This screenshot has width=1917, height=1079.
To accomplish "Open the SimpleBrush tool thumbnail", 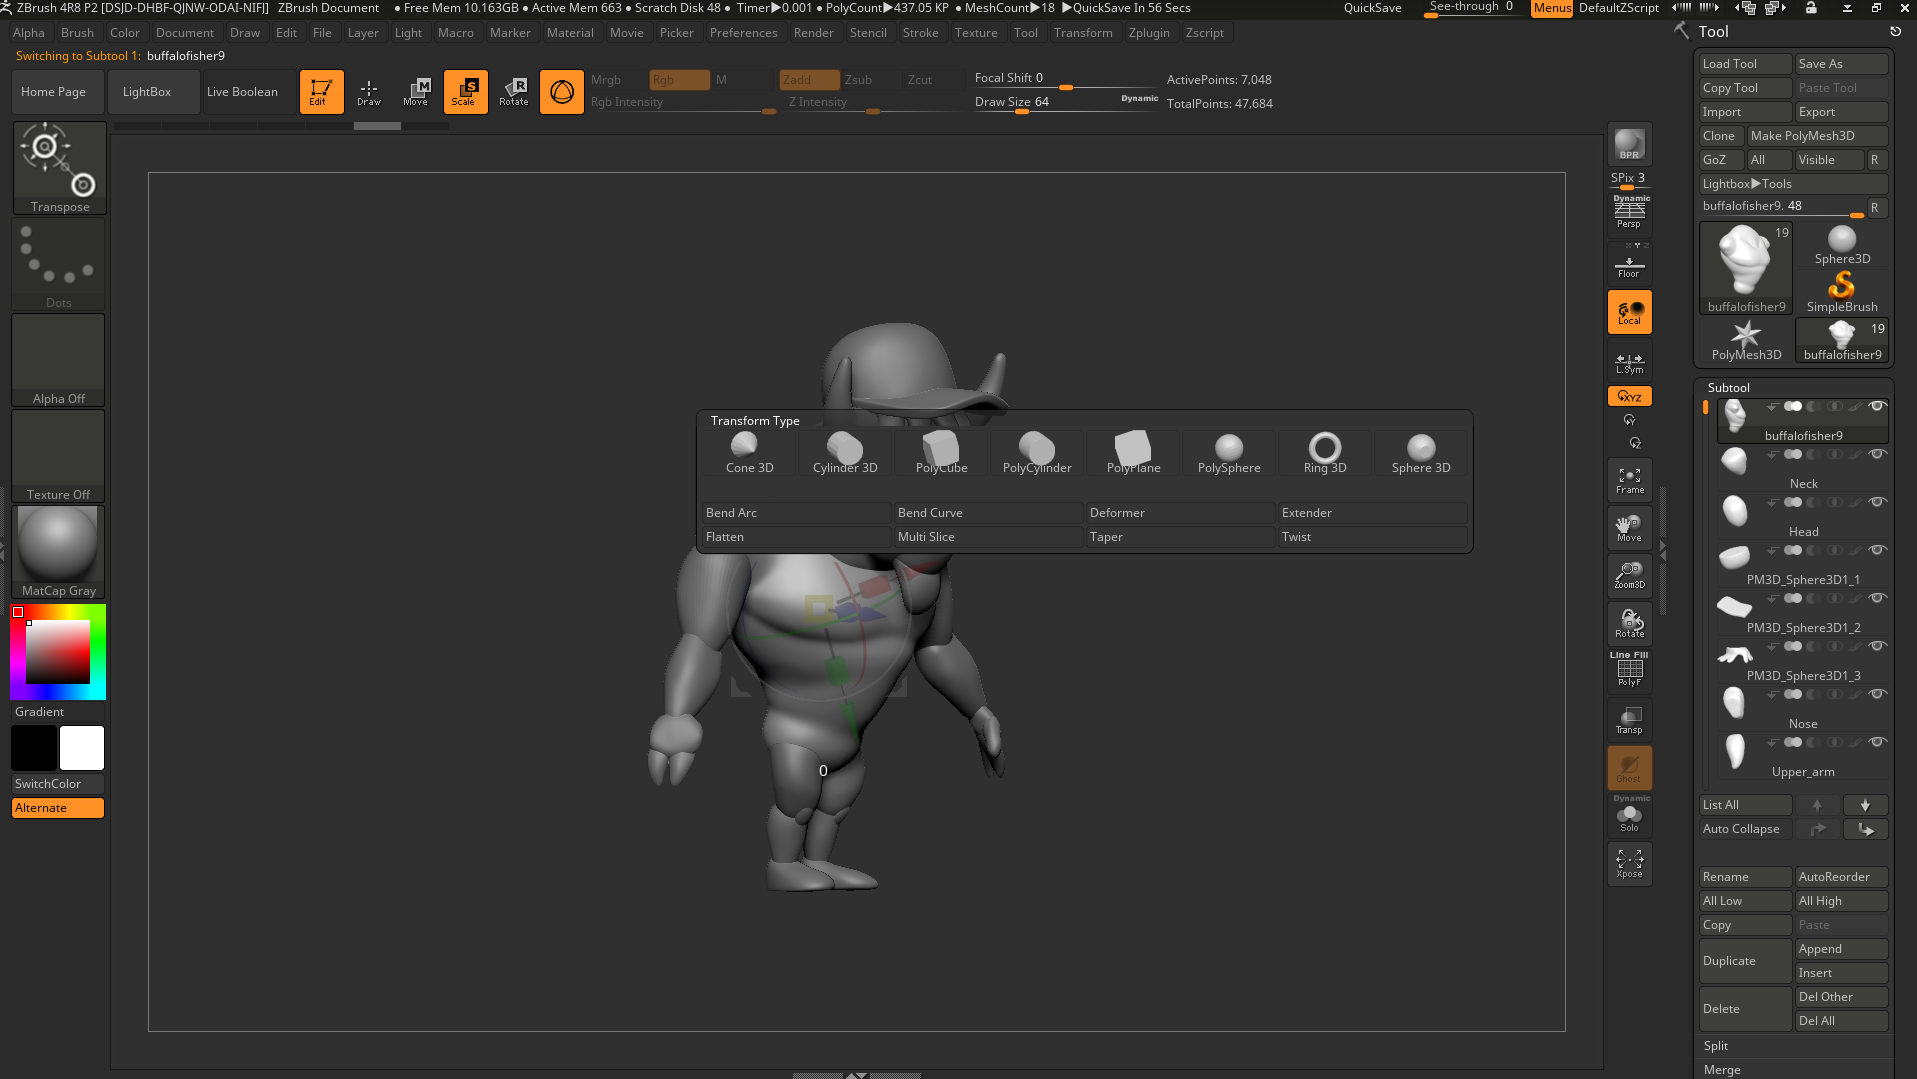I will [x=1842, y=293].
